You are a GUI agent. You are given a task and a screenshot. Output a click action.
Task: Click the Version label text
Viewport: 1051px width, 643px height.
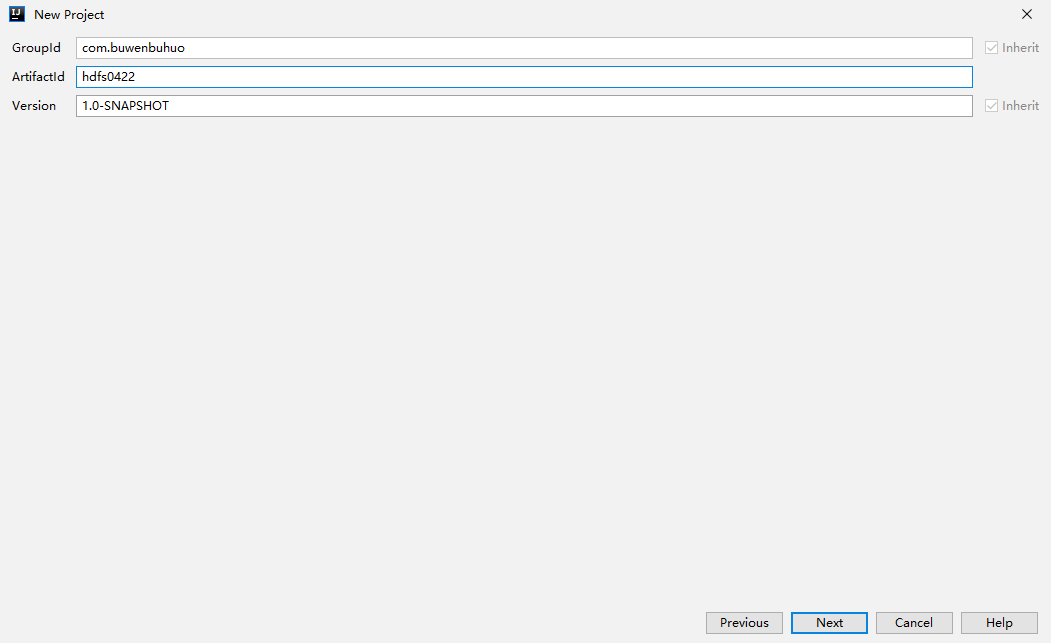tap(34, 106)
